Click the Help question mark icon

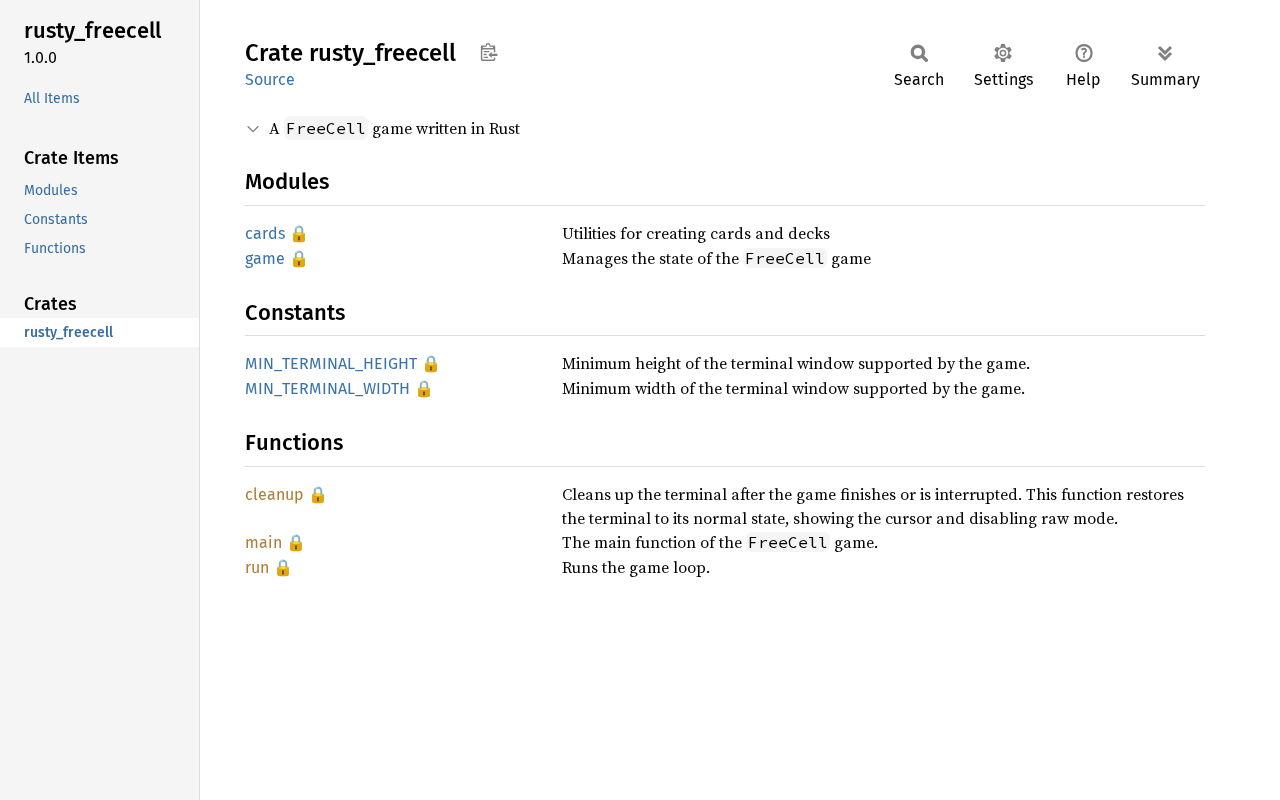click(x=1083, y=54)
